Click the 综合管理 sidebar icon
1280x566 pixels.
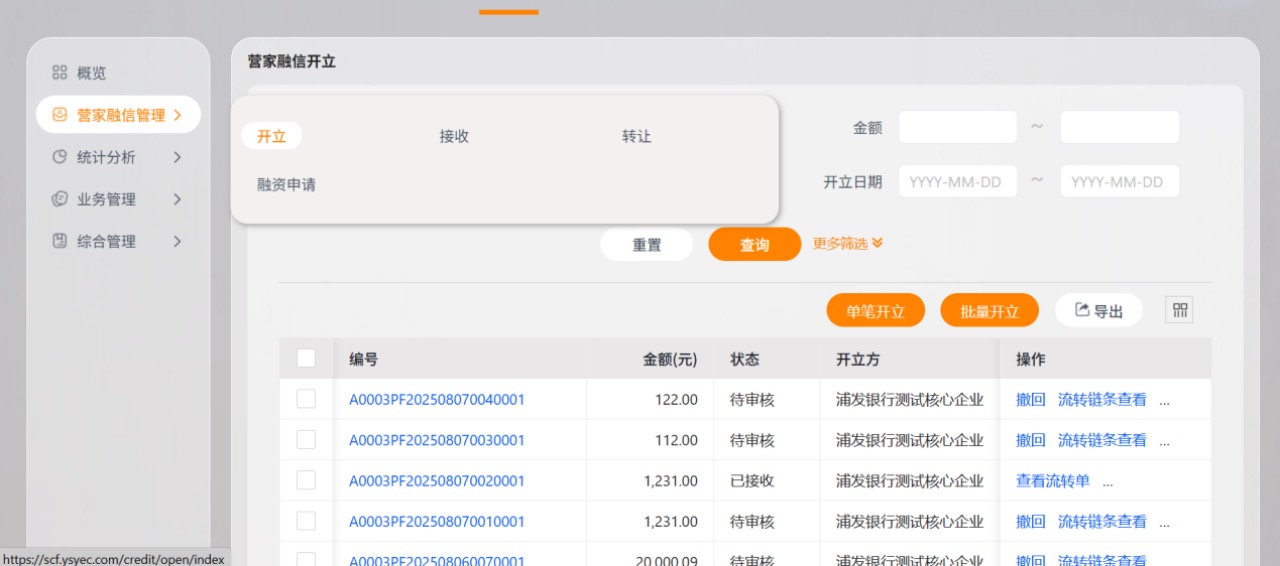[60, 241]
